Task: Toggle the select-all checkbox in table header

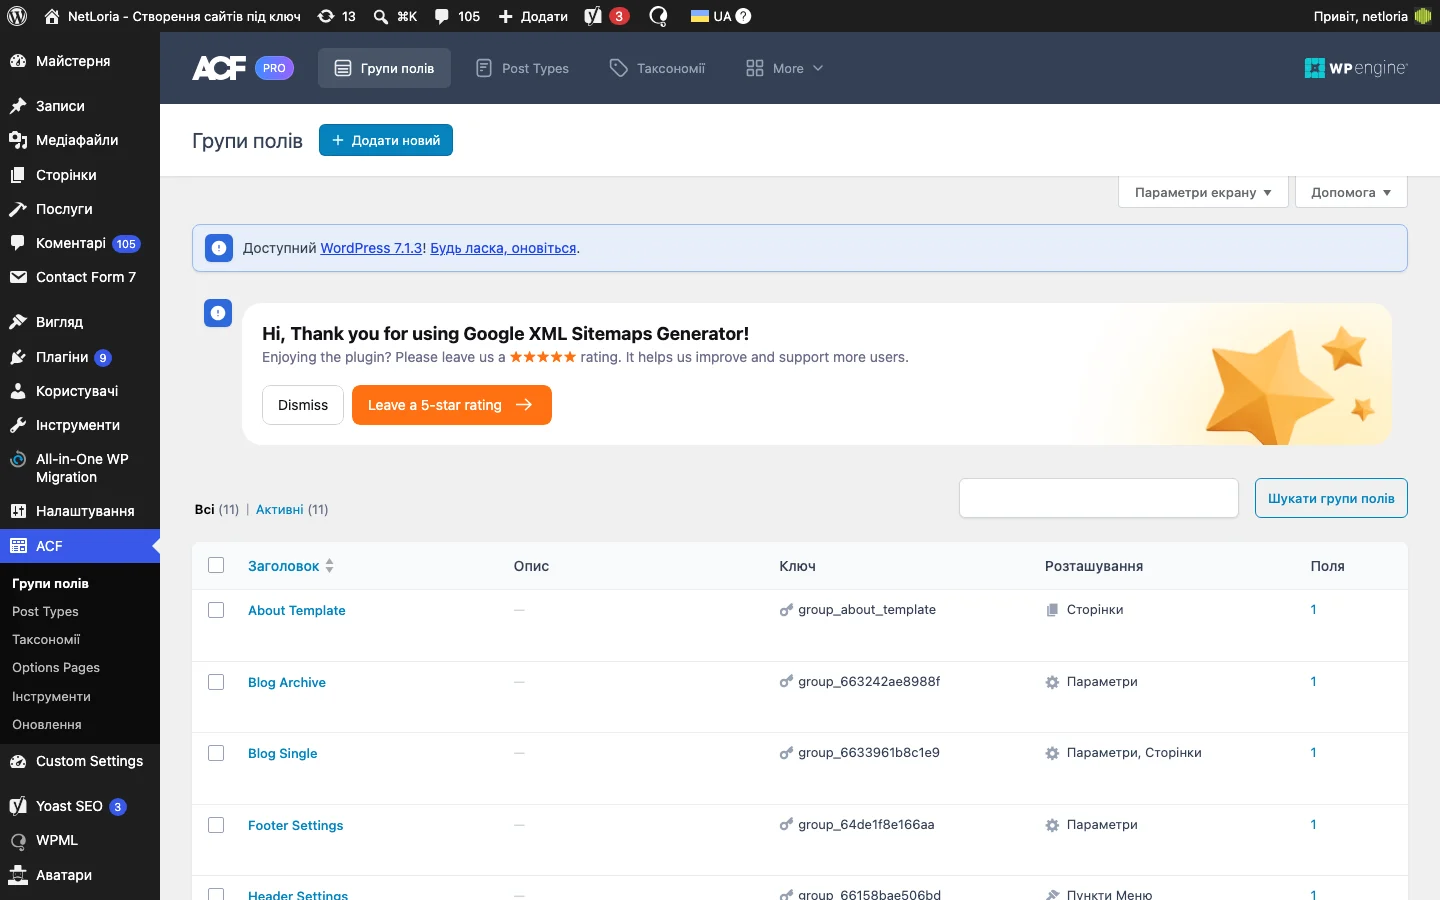Action: click(x=216, y=565)
